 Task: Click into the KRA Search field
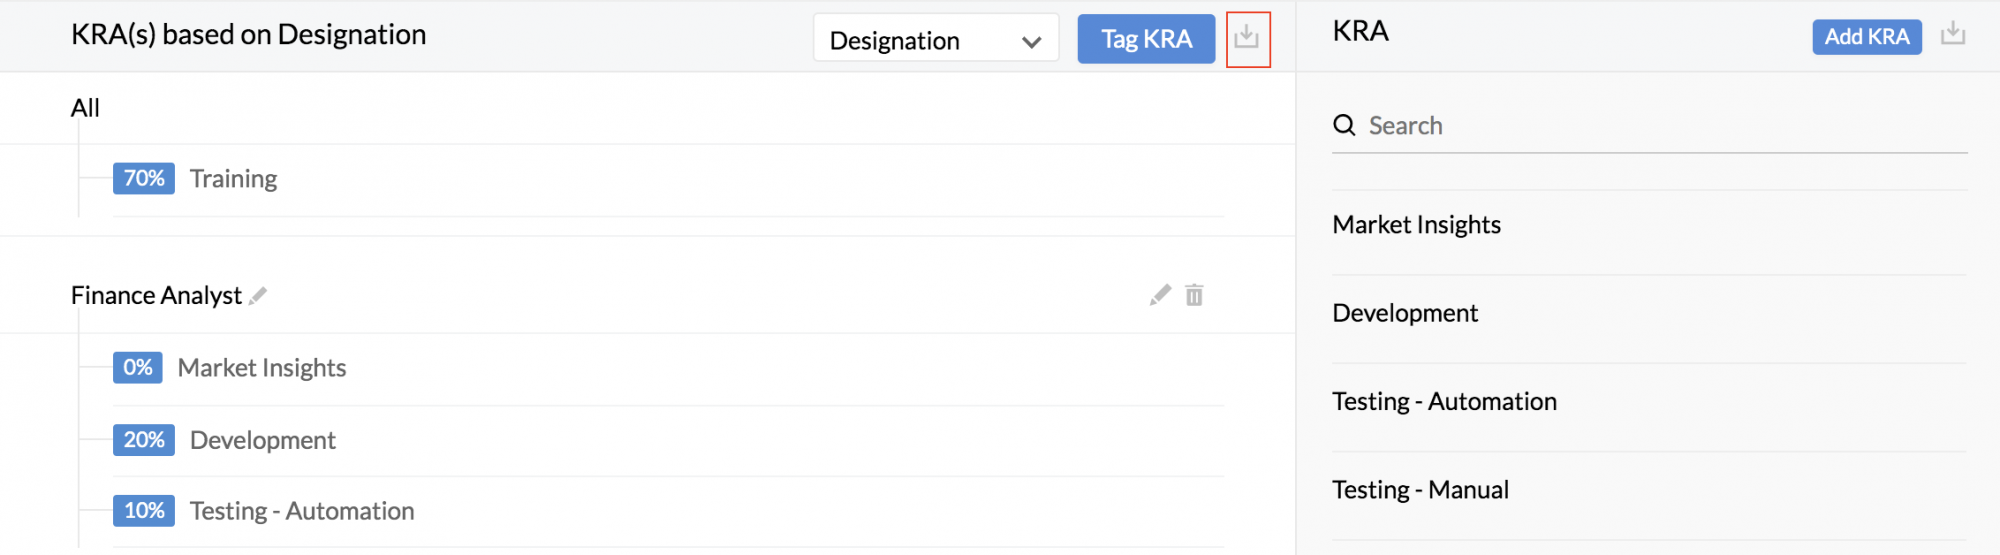1650,126
